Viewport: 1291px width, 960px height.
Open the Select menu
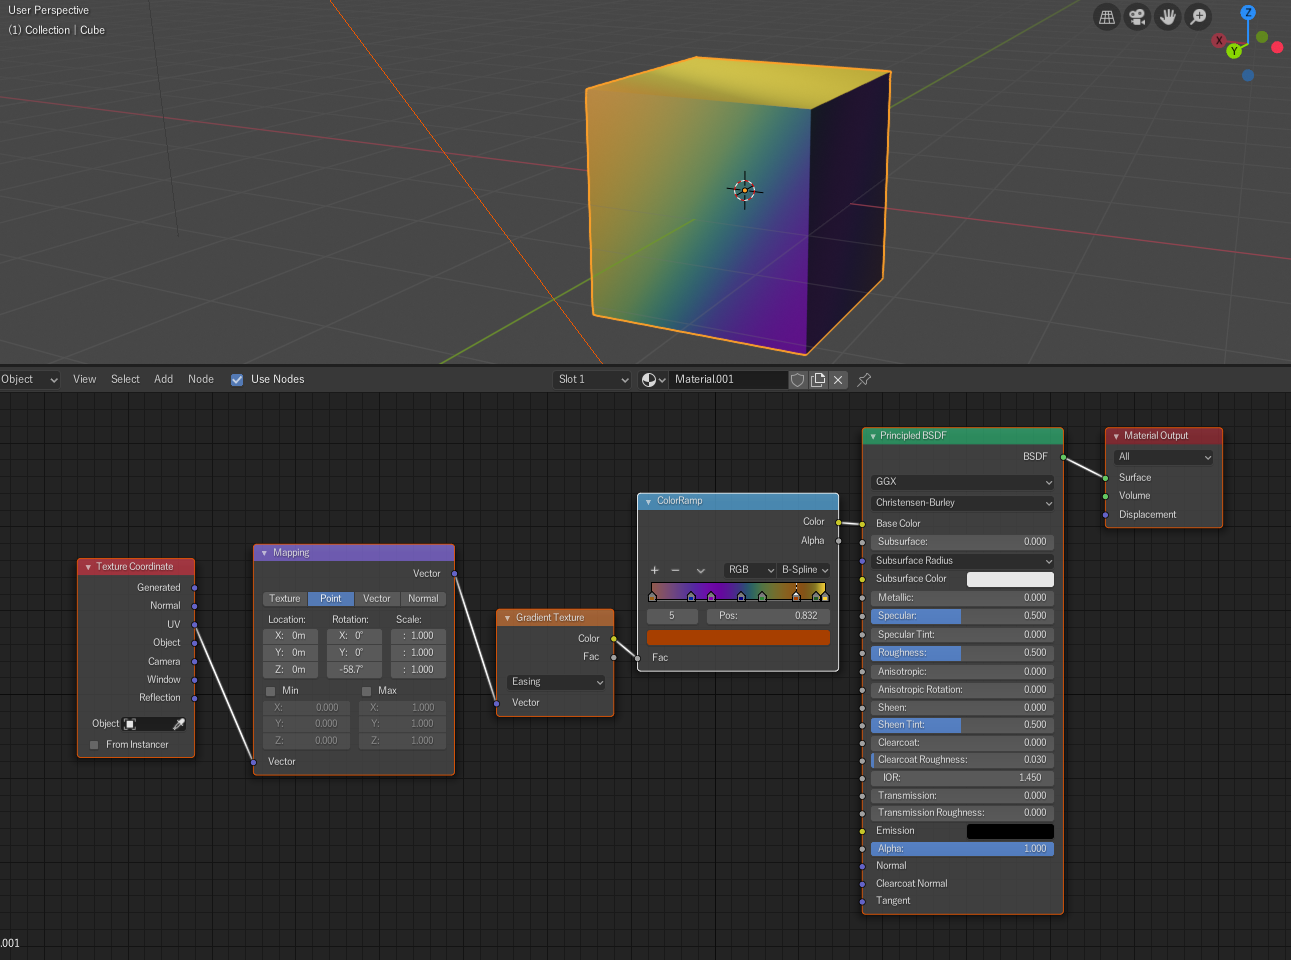click(125, 380)
